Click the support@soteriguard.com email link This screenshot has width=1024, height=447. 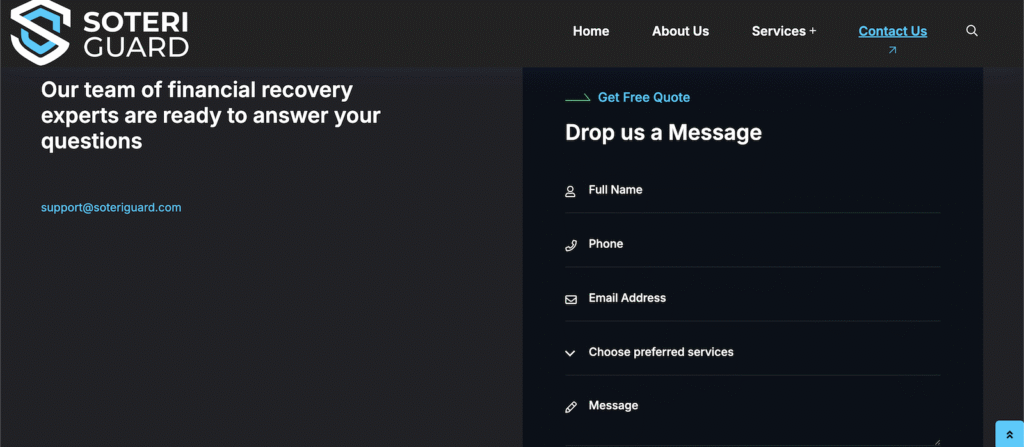click(x=111, y=208)
